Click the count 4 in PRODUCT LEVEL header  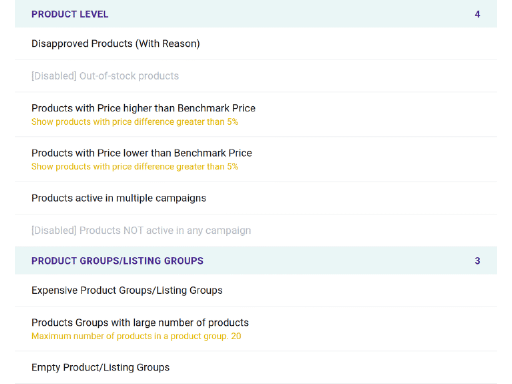[477, 14]
